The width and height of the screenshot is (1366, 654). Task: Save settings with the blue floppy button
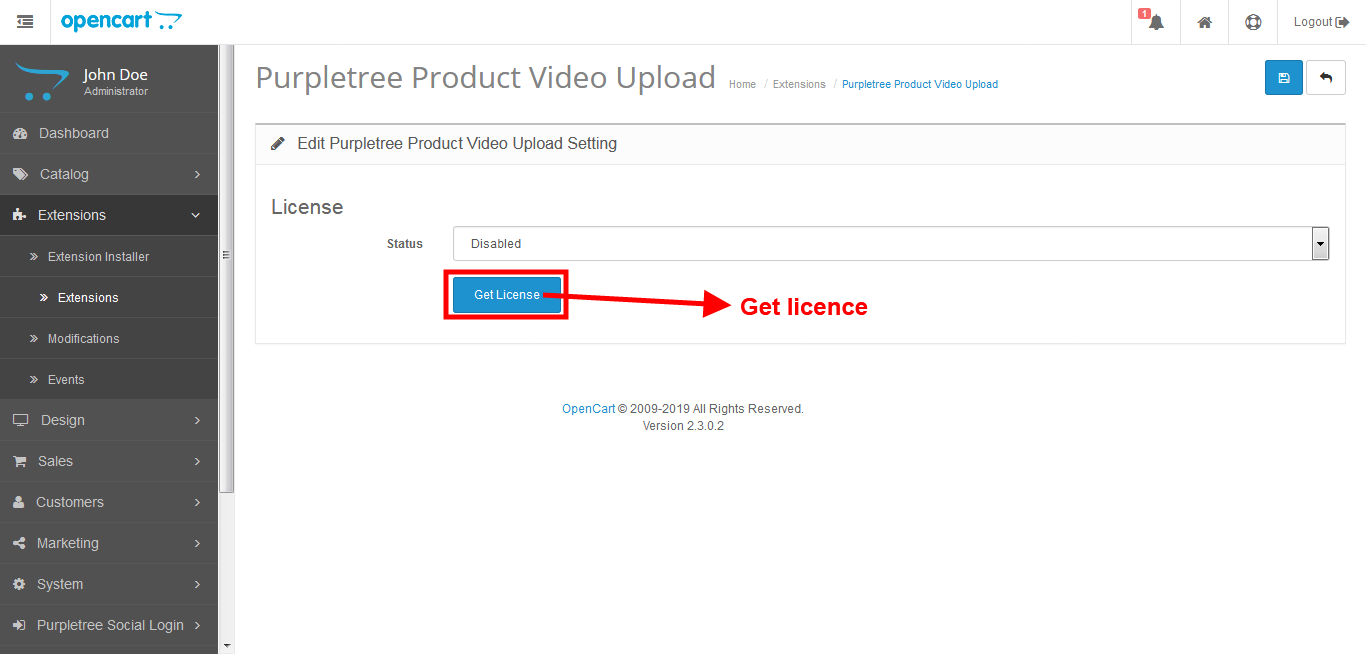(1284, 77)
